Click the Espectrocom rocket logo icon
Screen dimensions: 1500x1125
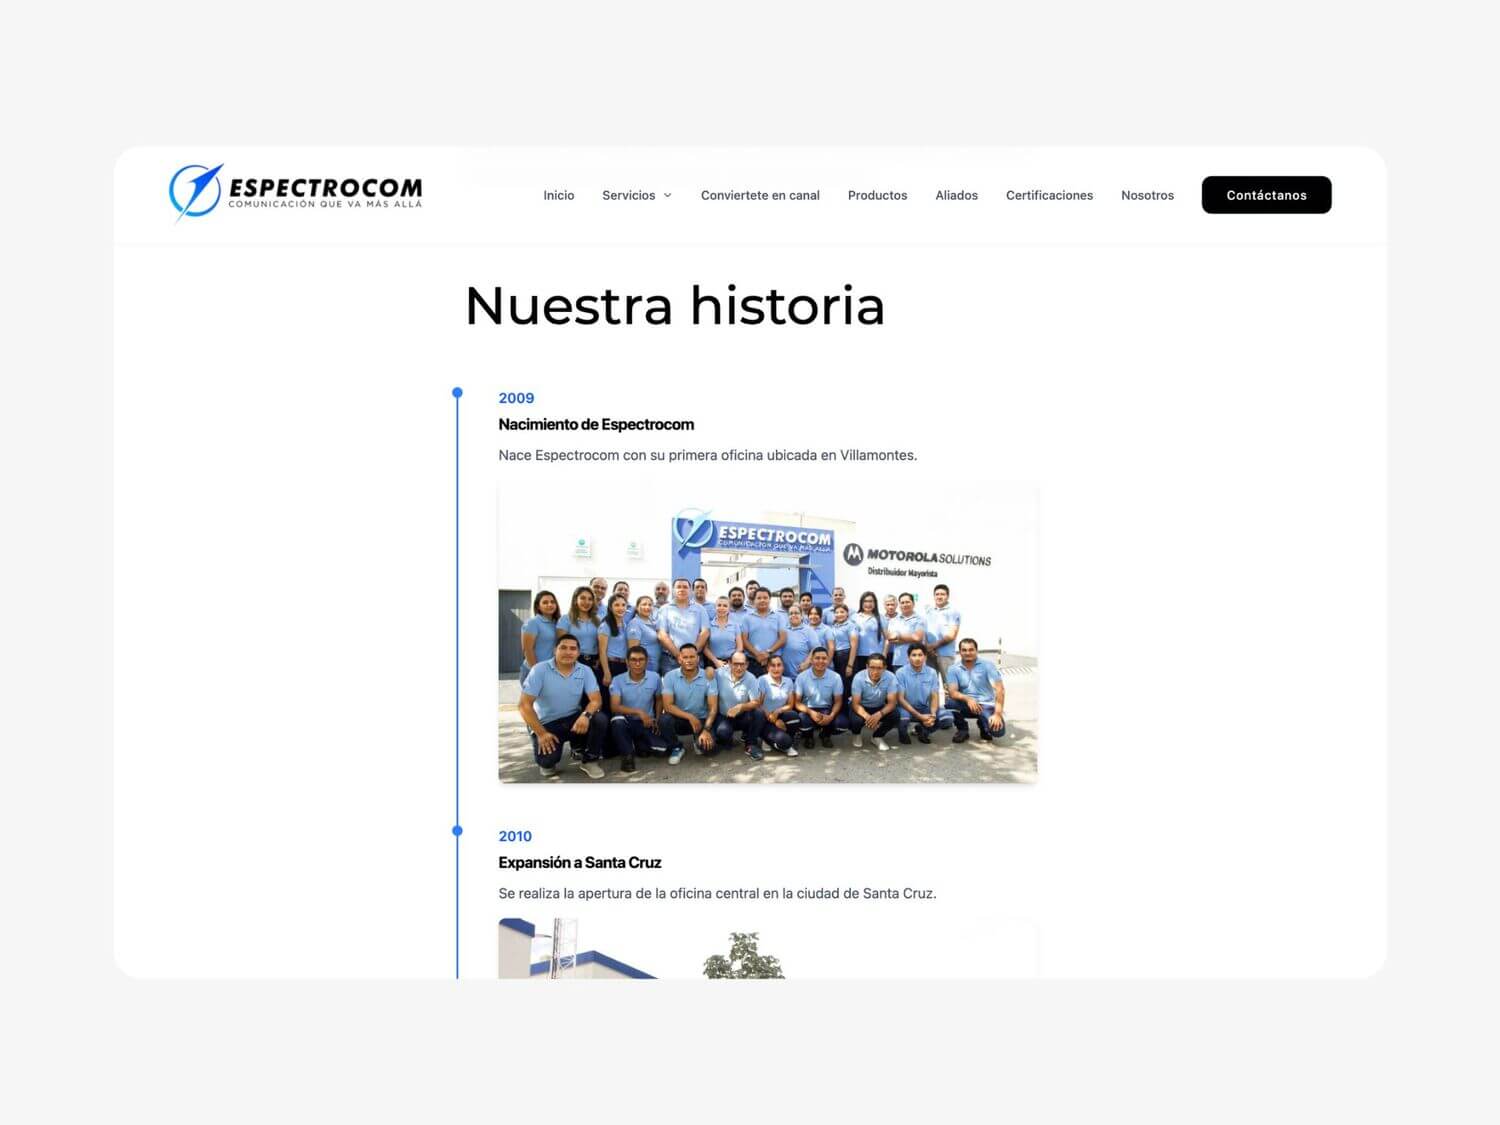click(195, 191)
